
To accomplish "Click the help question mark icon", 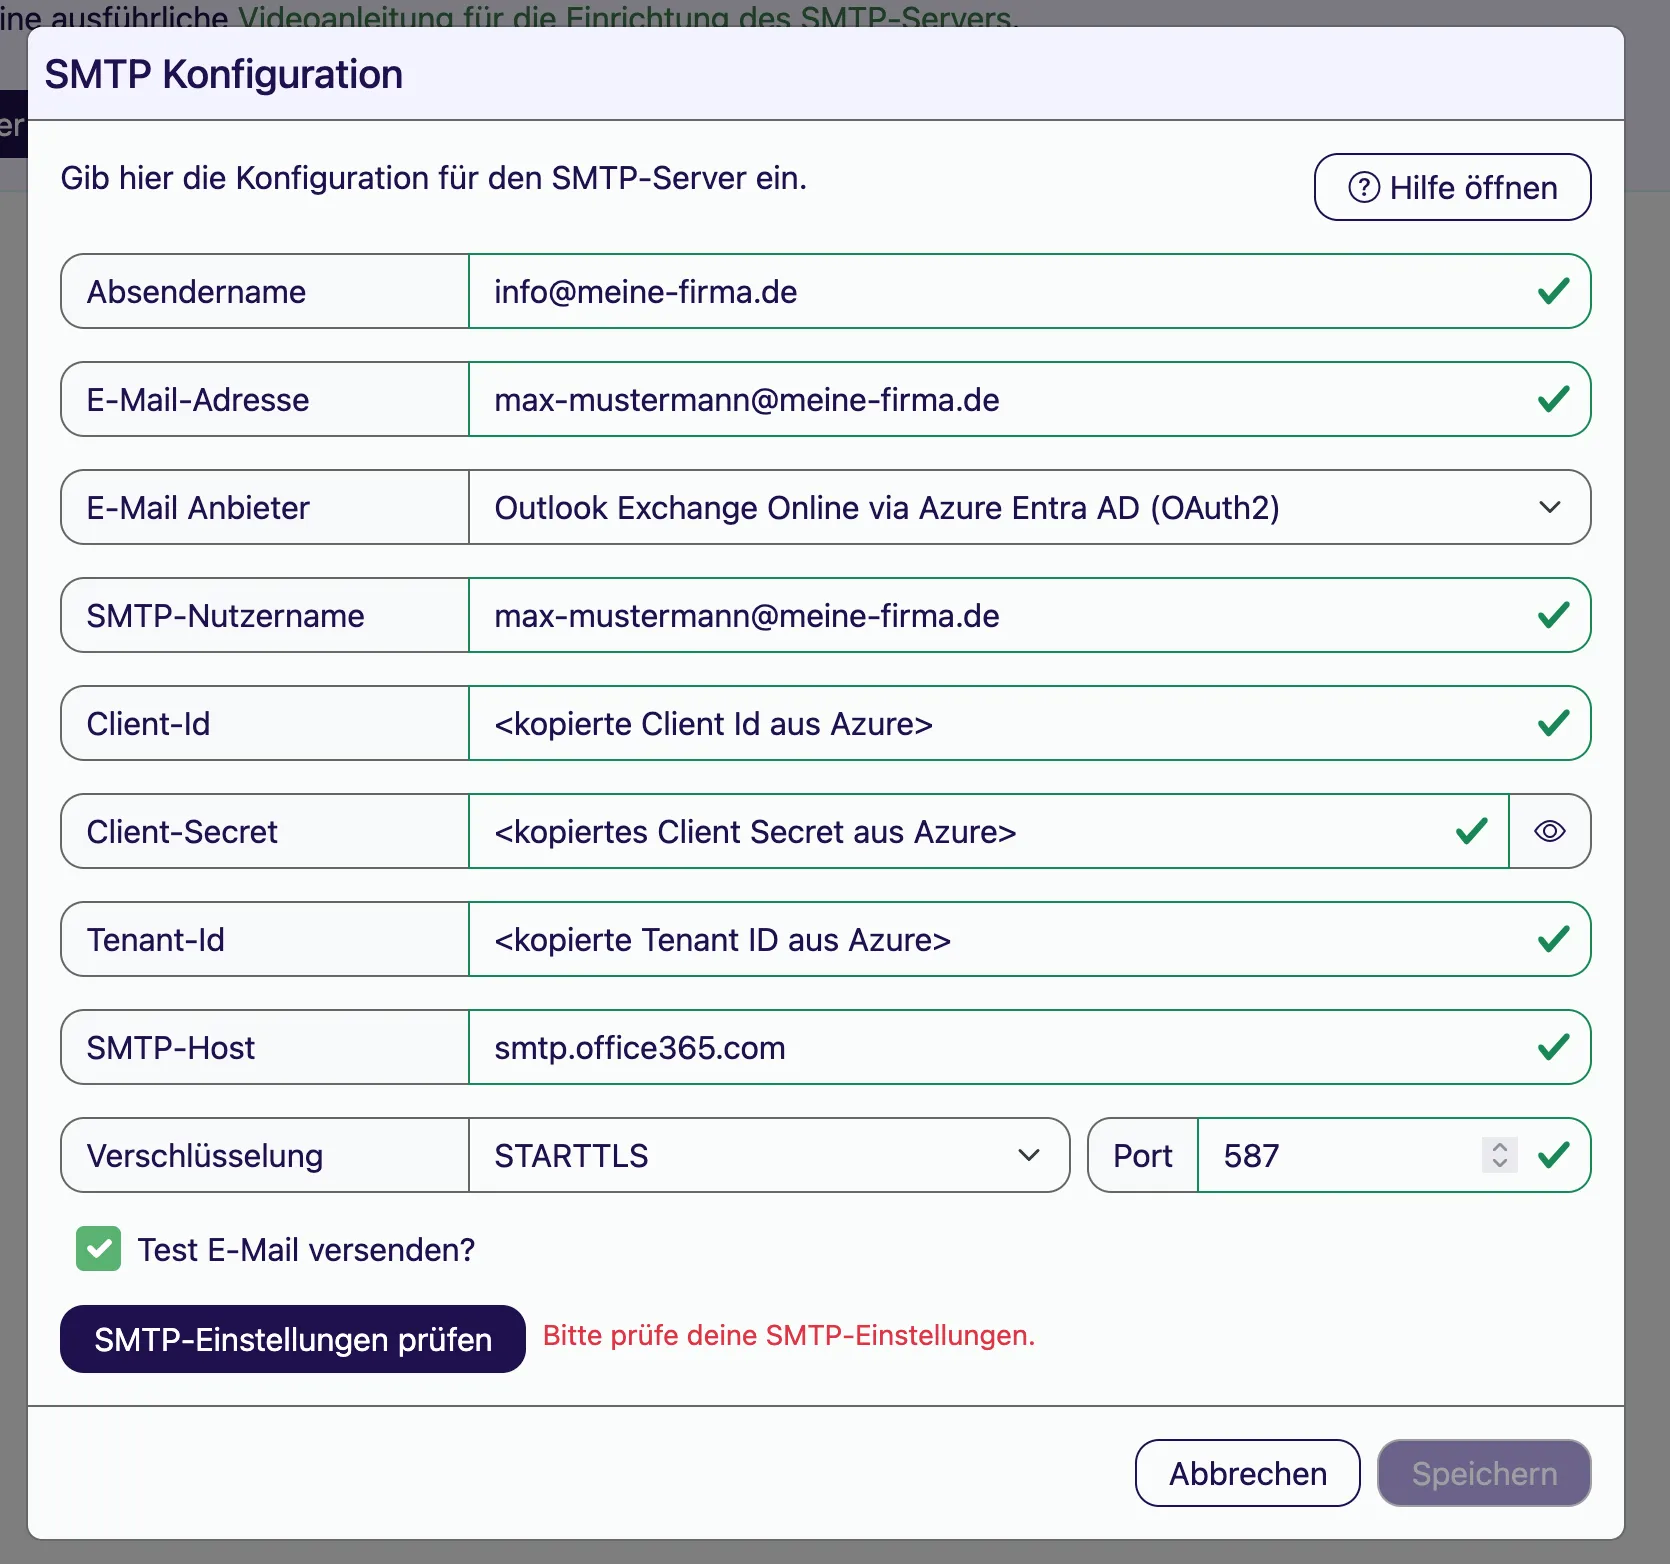I will tap(1364, 187).
